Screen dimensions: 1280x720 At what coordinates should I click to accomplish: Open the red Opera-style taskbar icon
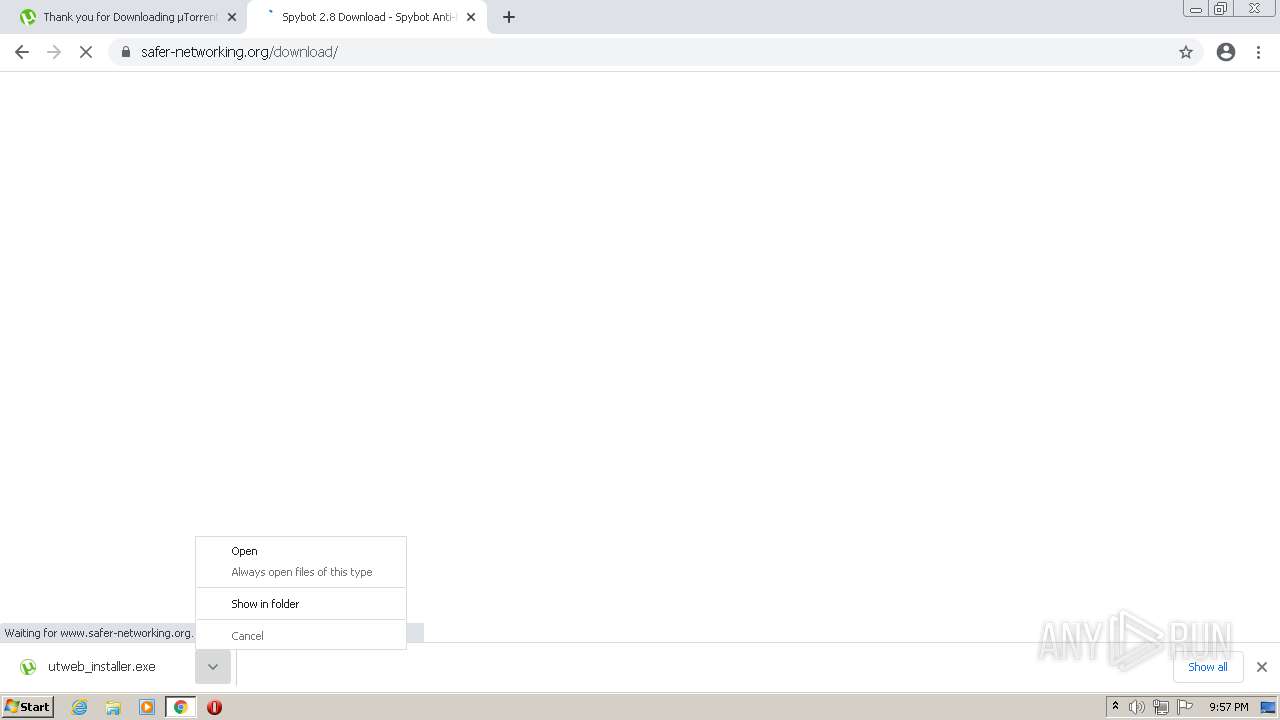click(x=214, y=707)
